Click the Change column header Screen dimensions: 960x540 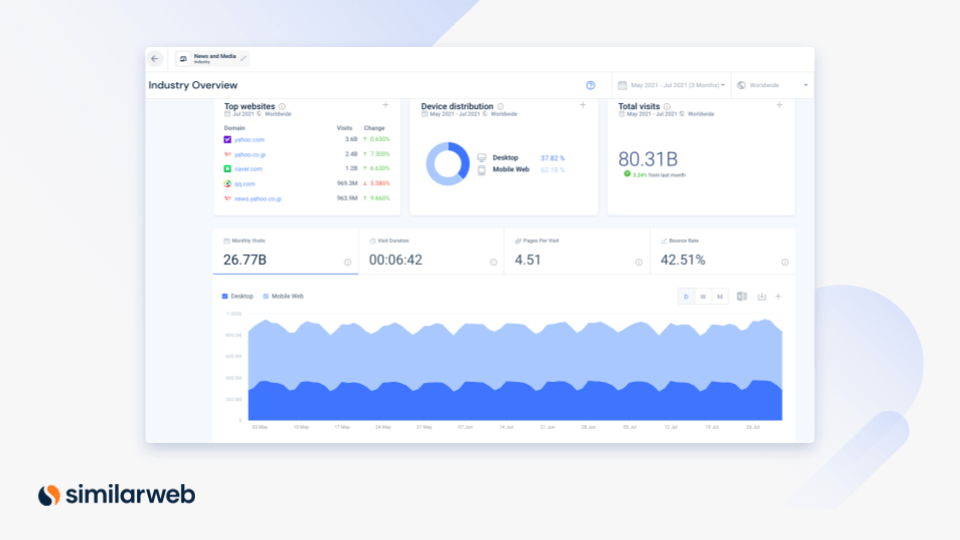374,128
